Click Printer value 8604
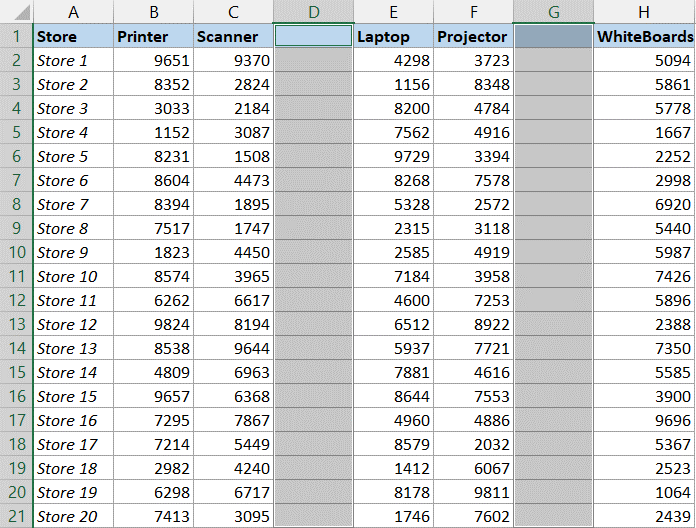696x528 pixels. 154,180
